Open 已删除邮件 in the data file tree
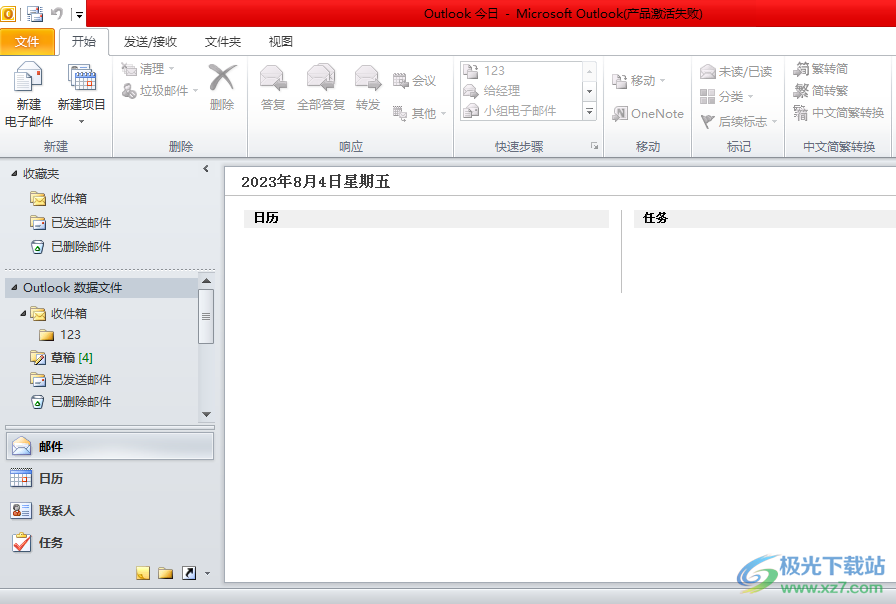Screen dimensions: 896x604 coord(70,402)
